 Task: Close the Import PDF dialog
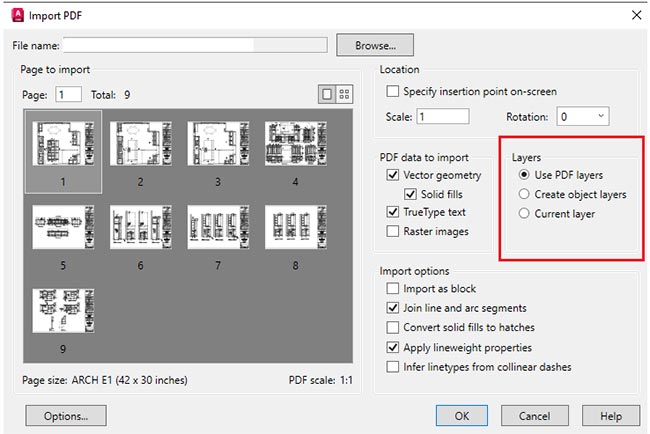point(634,14)
